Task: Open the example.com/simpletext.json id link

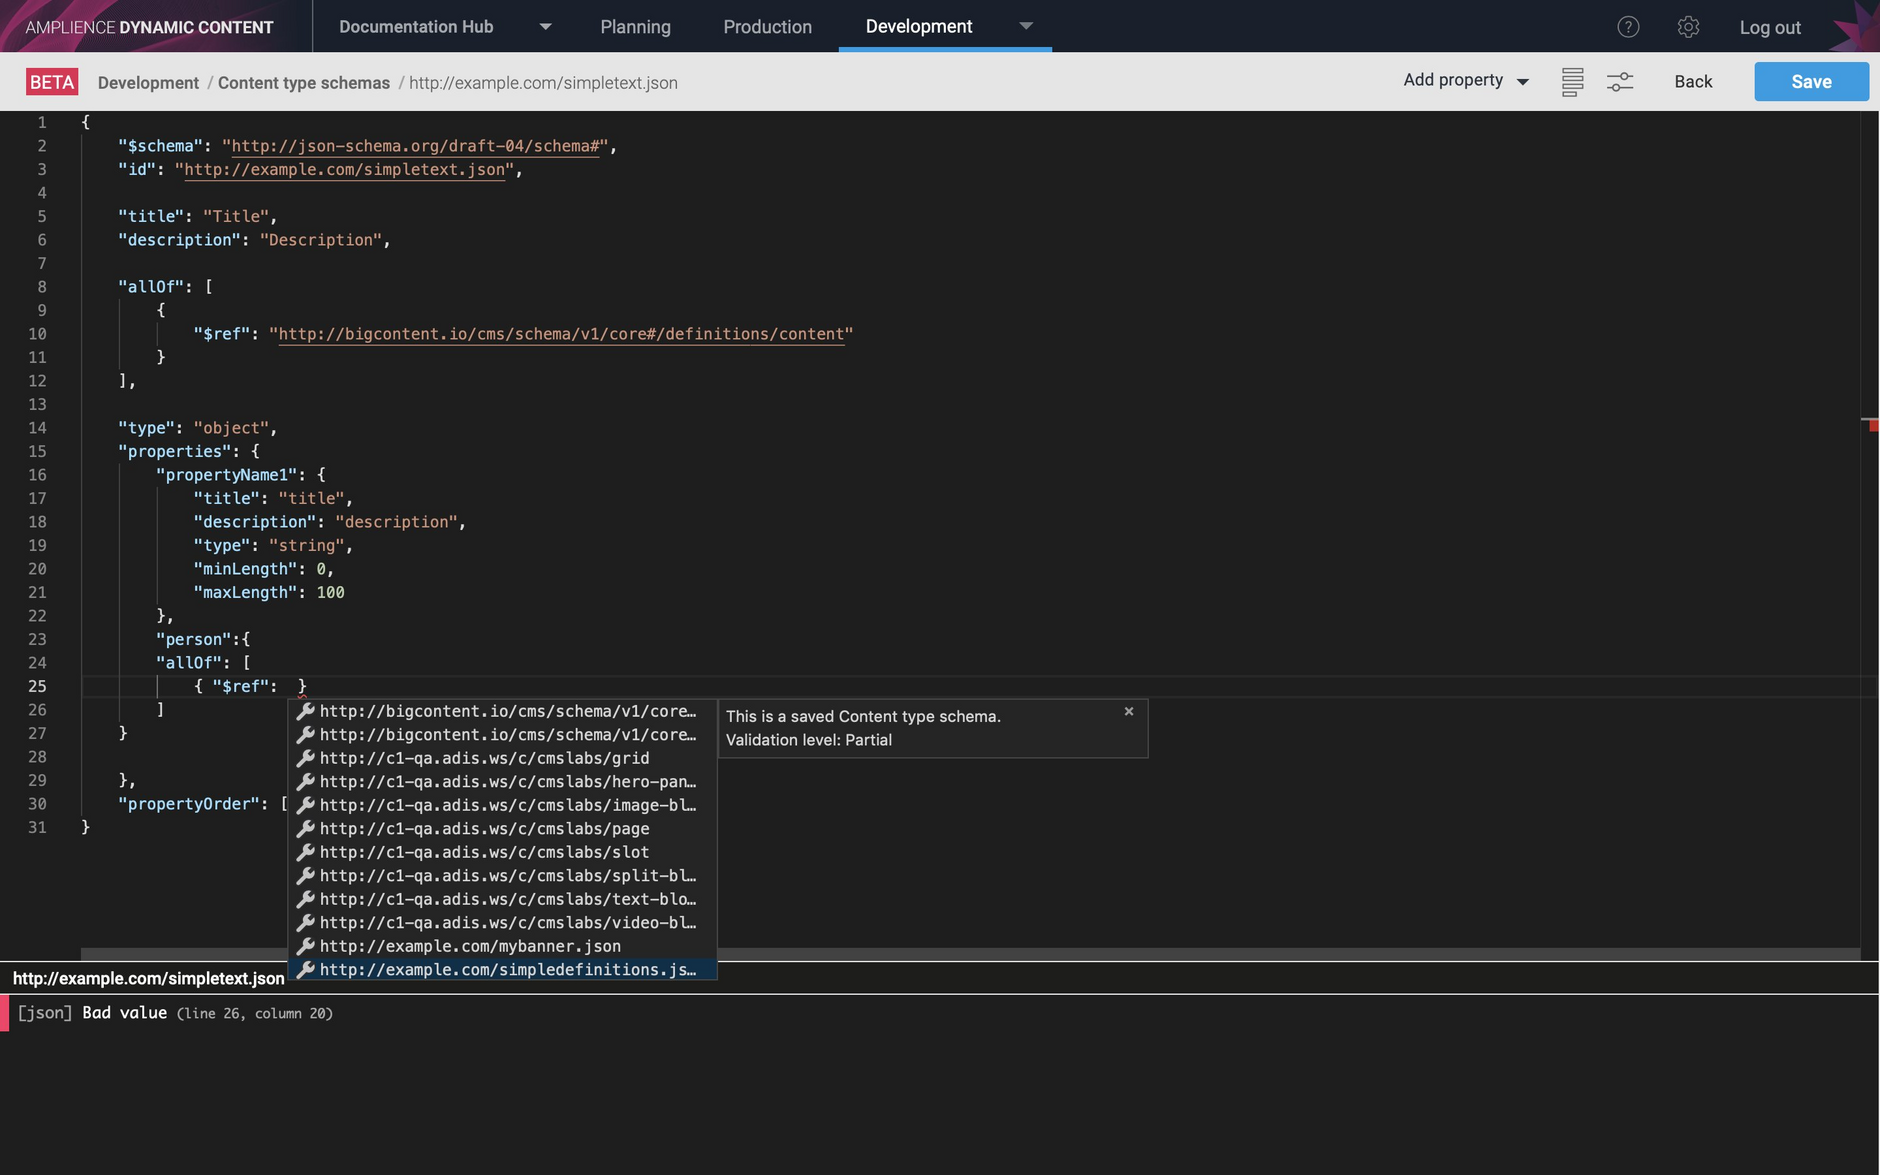Action: coord(345,169)
